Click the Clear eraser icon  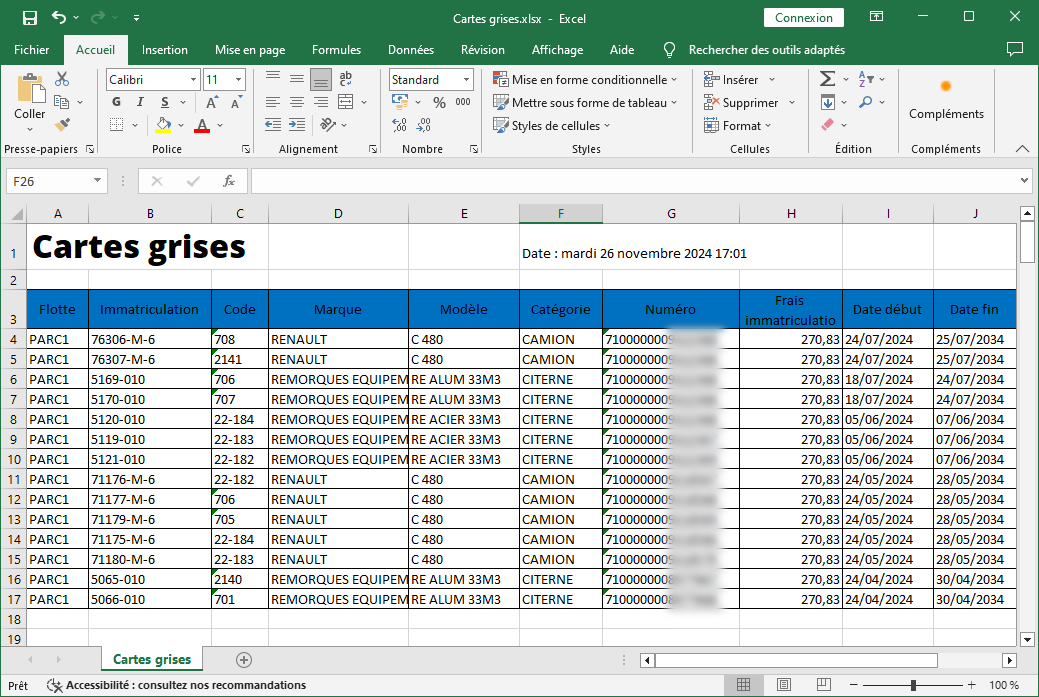tap(828, 125)
